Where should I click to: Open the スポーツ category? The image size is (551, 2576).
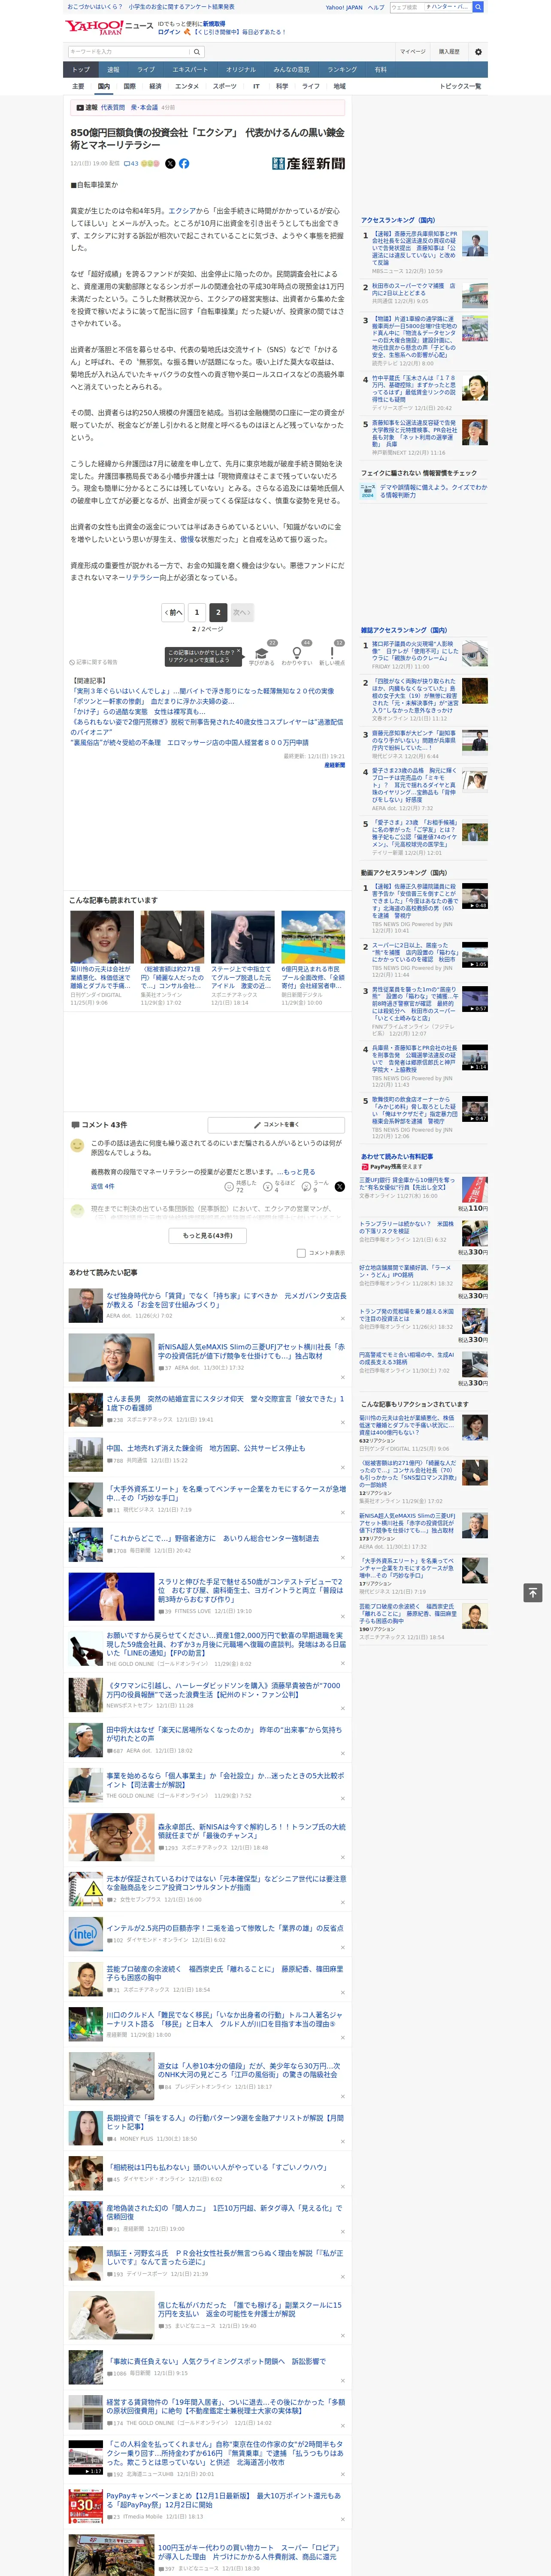click(225, 86)
